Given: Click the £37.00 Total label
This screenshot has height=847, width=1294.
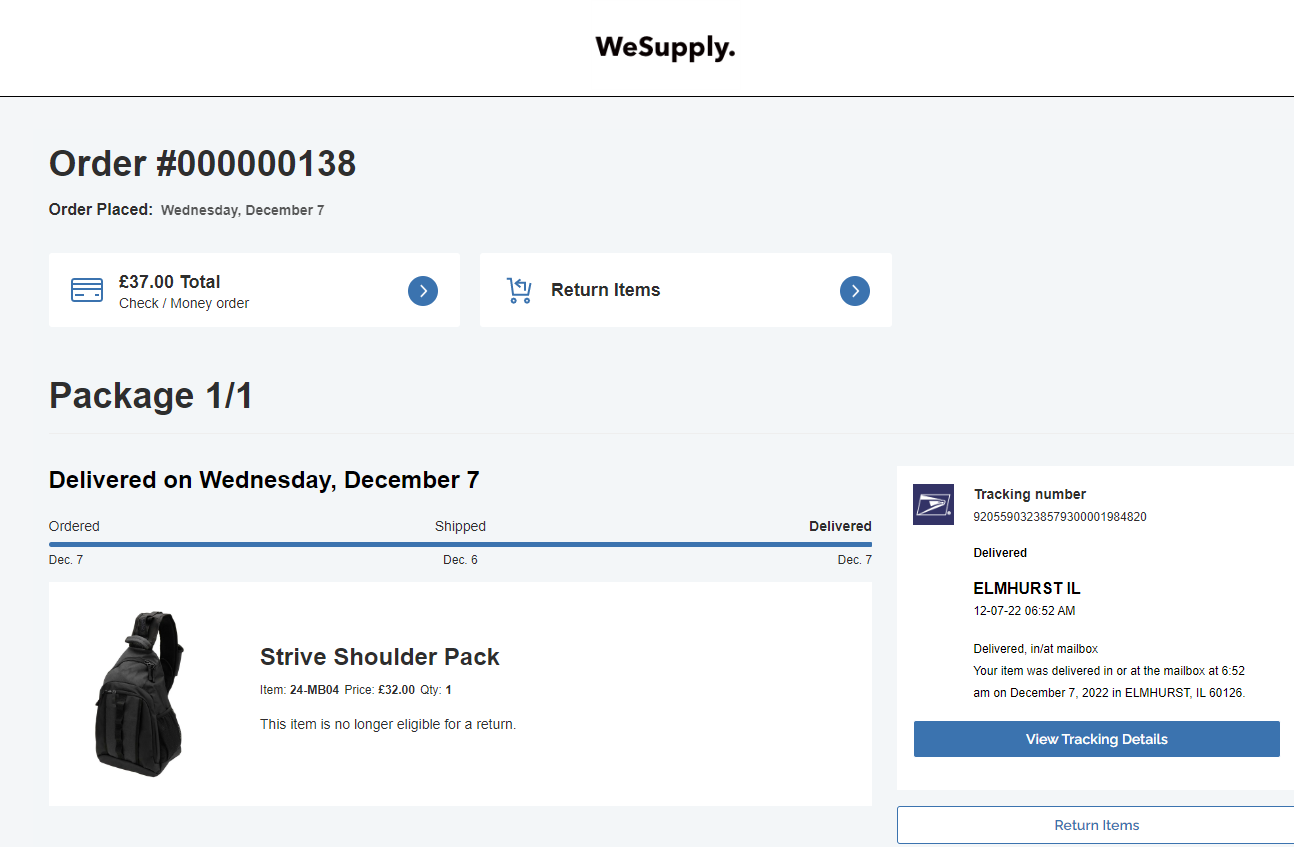Looking at the screenshot, I should pyautogui.click(x=169, y=282).
